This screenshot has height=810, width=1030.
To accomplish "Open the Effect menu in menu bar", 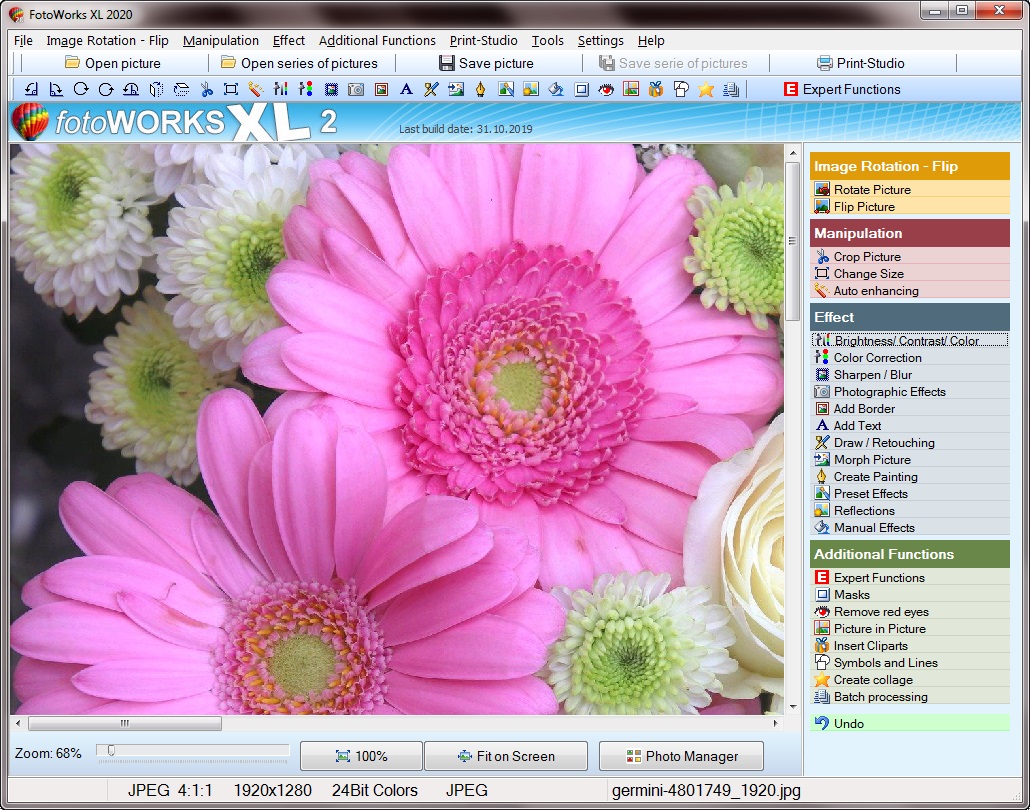I will (x=288, y=41).
